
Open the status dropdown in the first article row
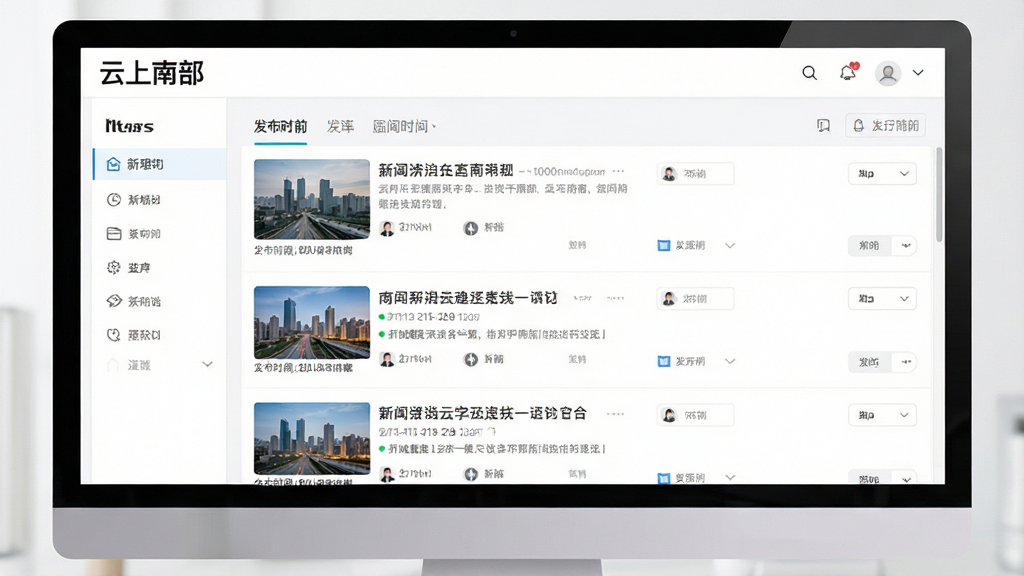tap(882, 174)
